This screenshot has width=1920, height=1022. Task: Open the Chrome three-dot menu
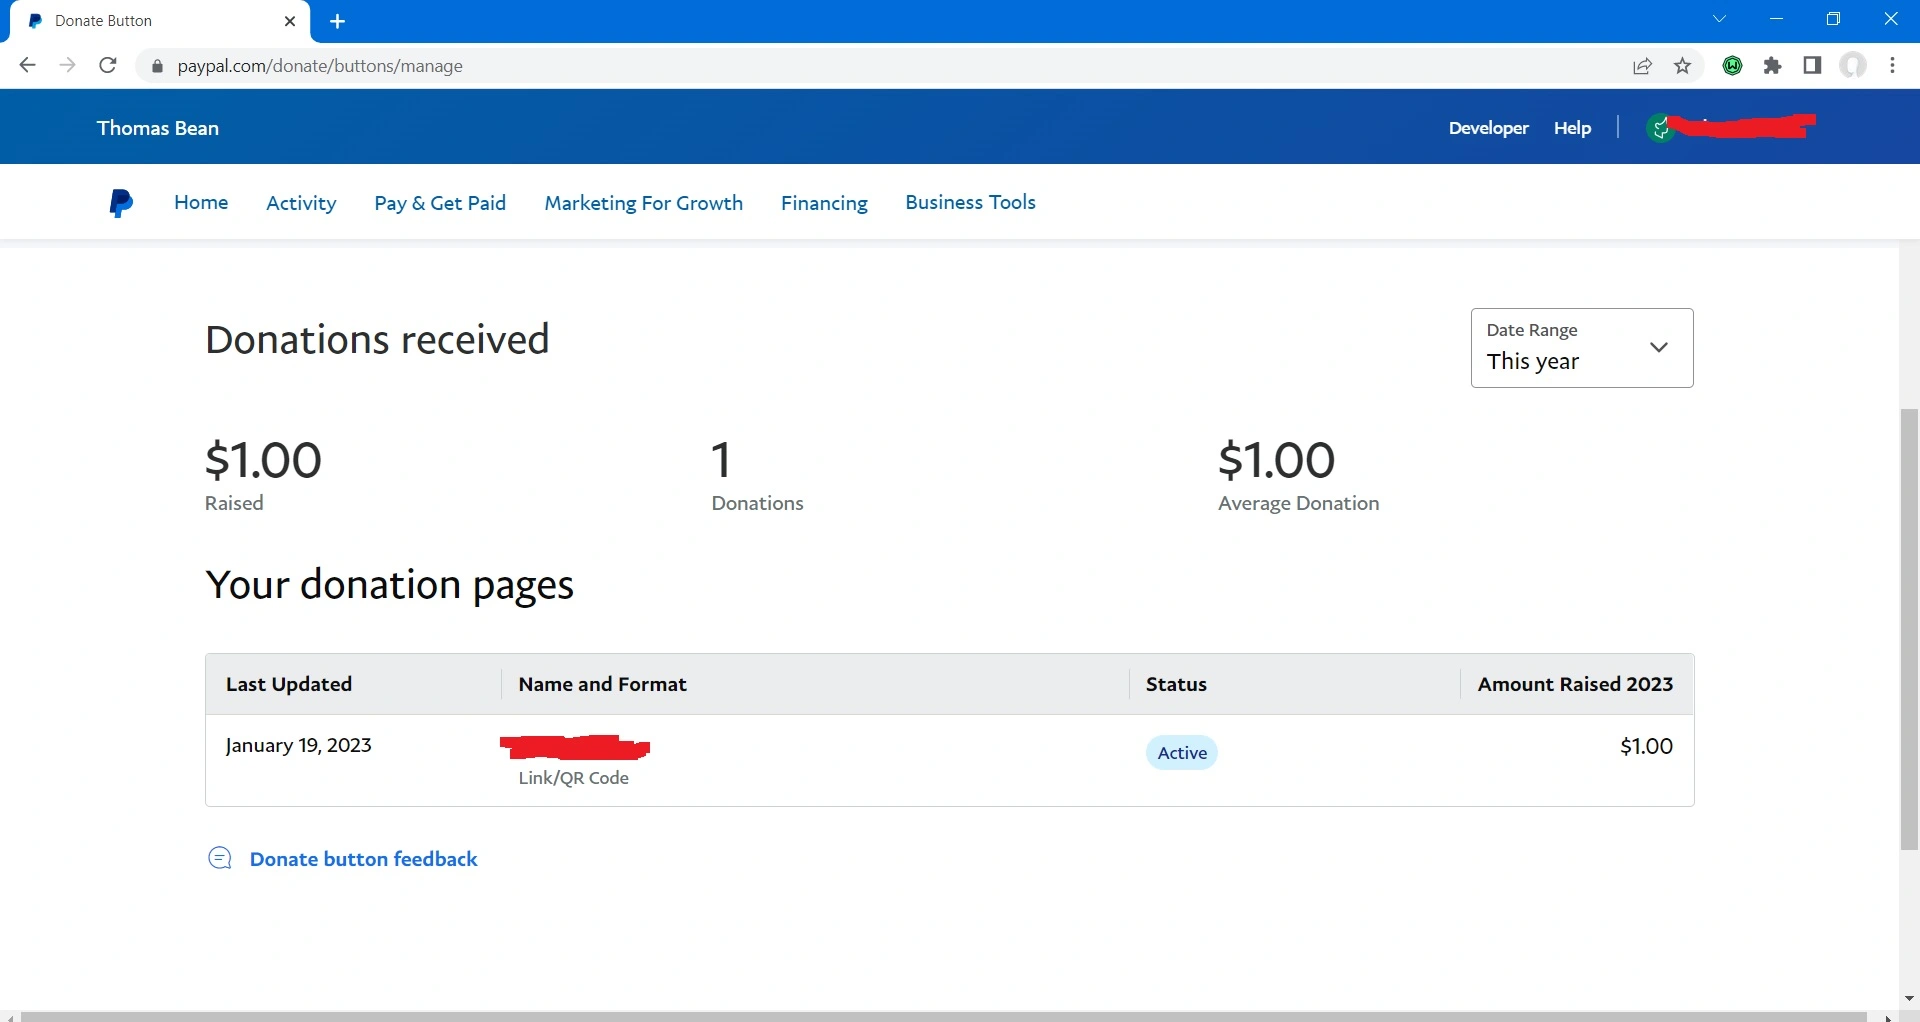tap(1893, 66)
